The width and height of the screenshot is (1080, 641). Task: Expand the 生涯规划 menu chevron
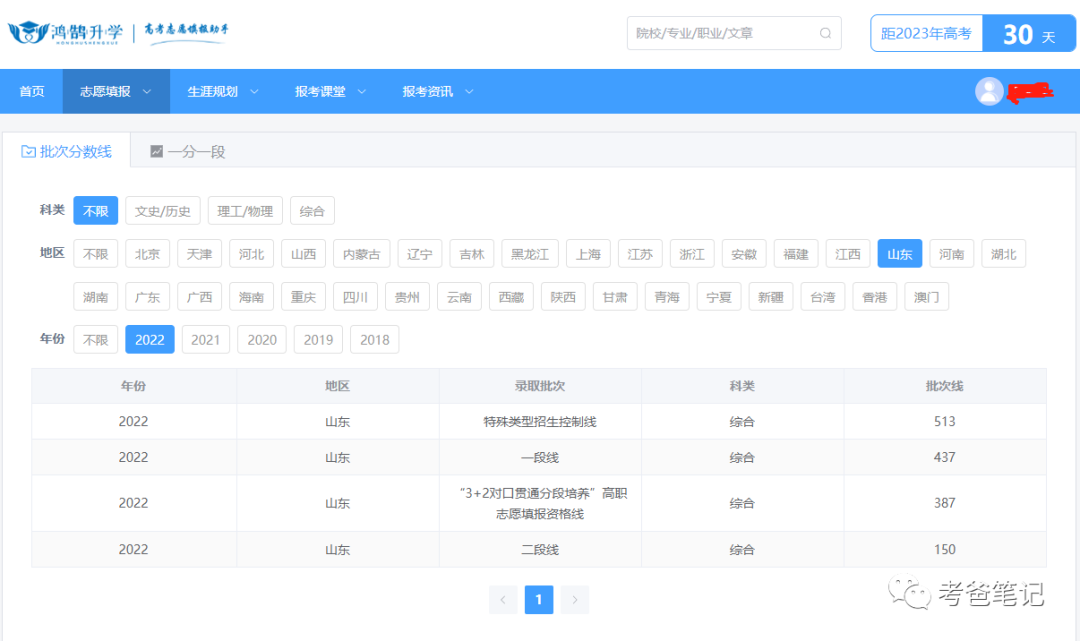point(254,92)
